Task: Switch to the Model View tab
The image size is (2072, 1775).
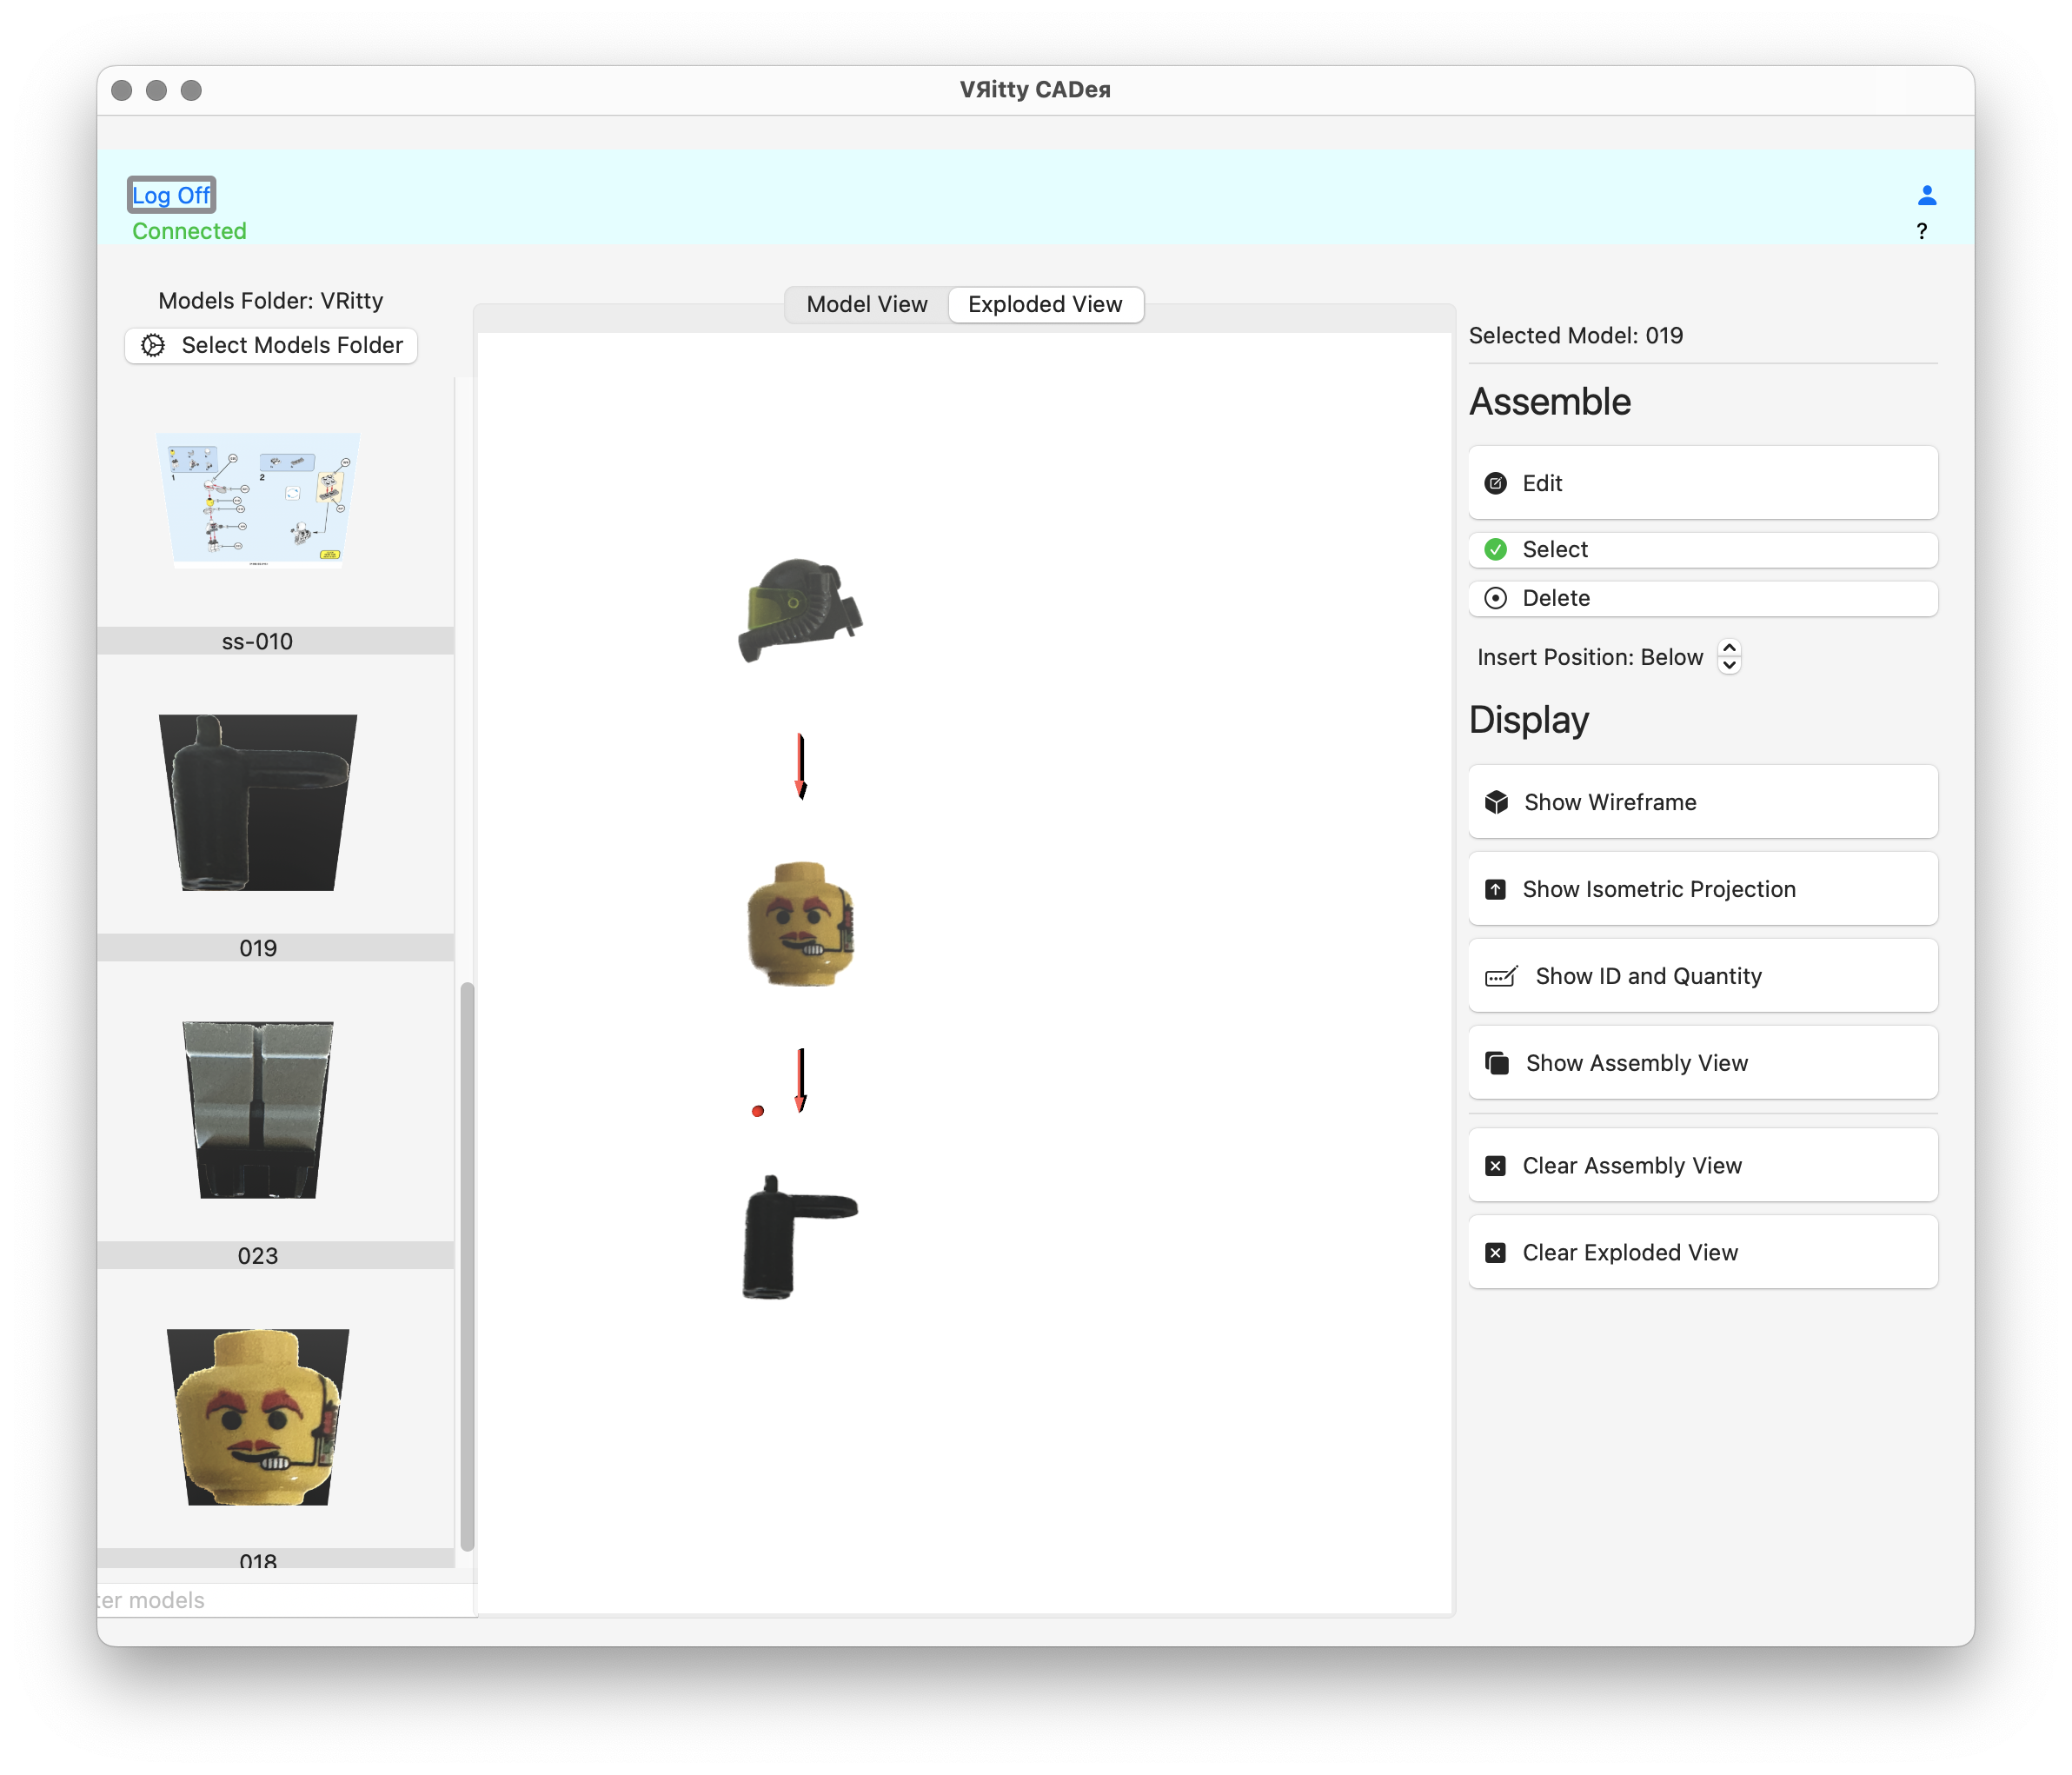Action: click(x=866, y=304)
